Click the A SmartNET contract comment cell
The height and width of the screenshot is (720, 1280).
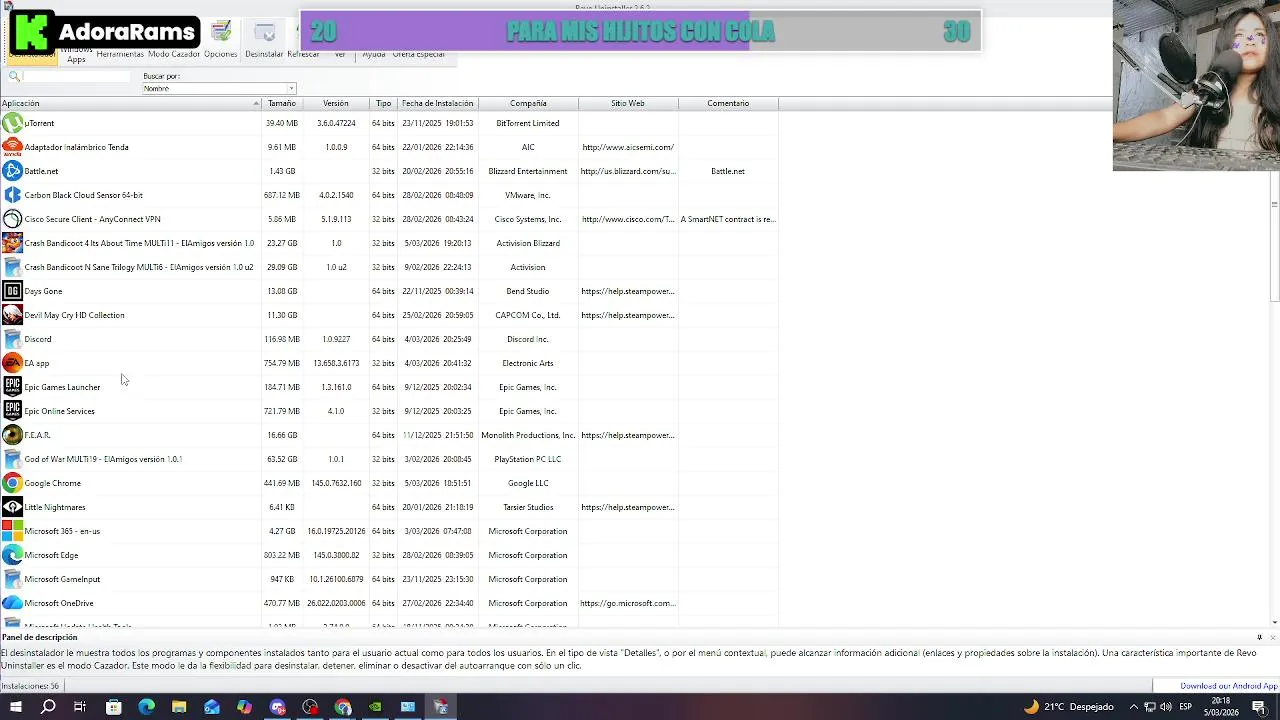point(728,219)
